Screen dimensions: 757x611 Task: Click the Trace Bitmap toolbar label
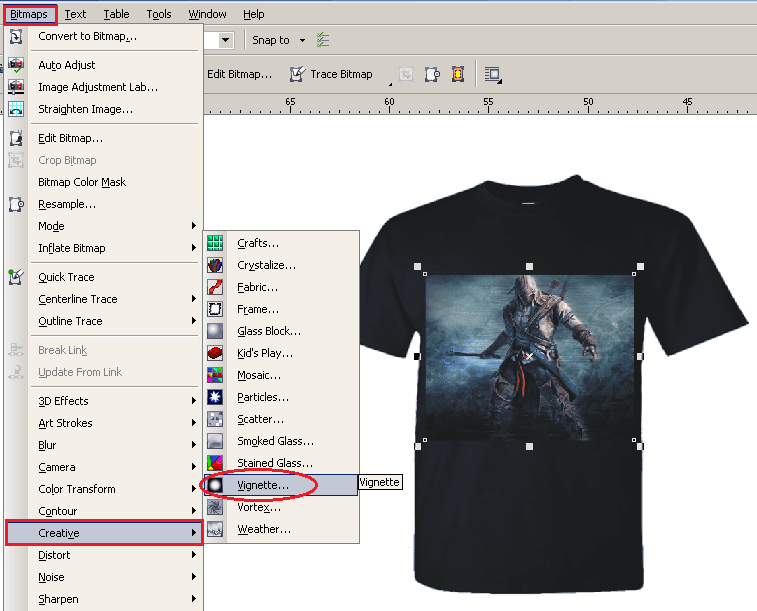(341, 74)
